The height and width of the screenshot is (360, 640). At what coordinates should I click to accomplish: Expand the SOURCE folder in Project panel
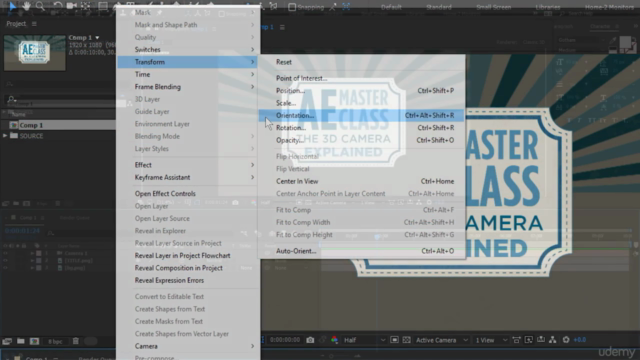(5, 136)
